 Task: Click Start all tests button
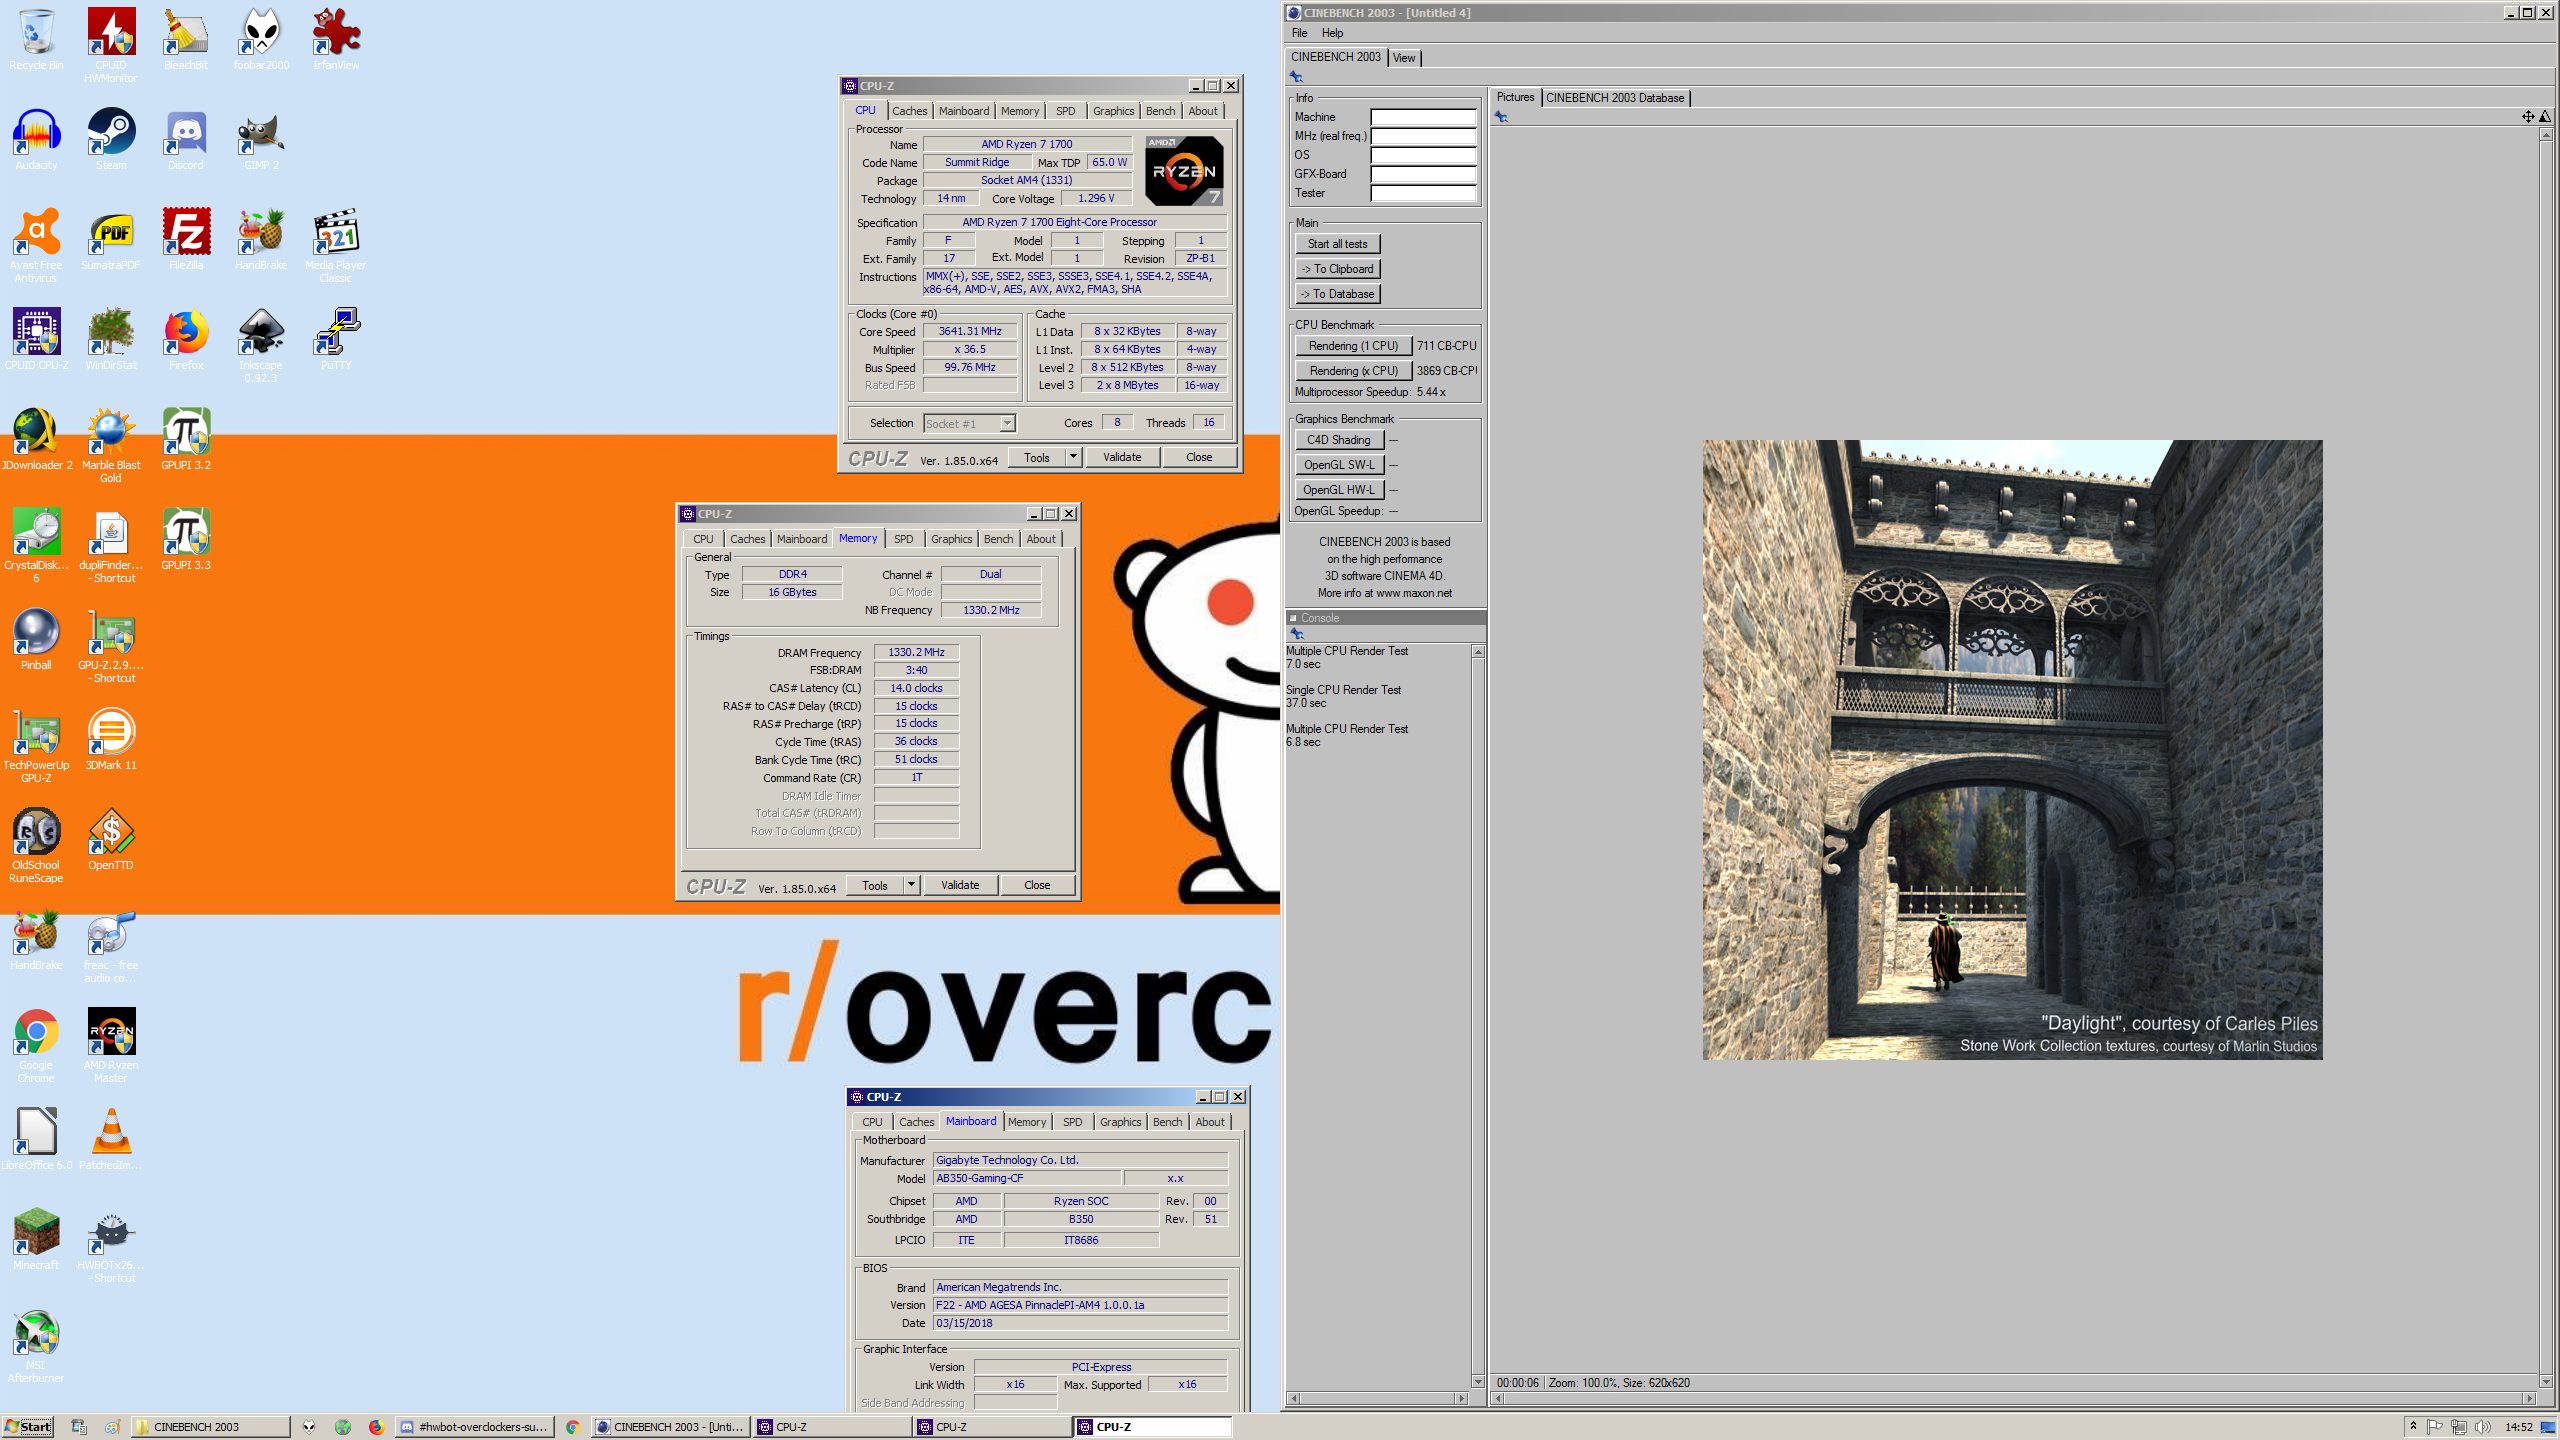(x=1337, y=244)
